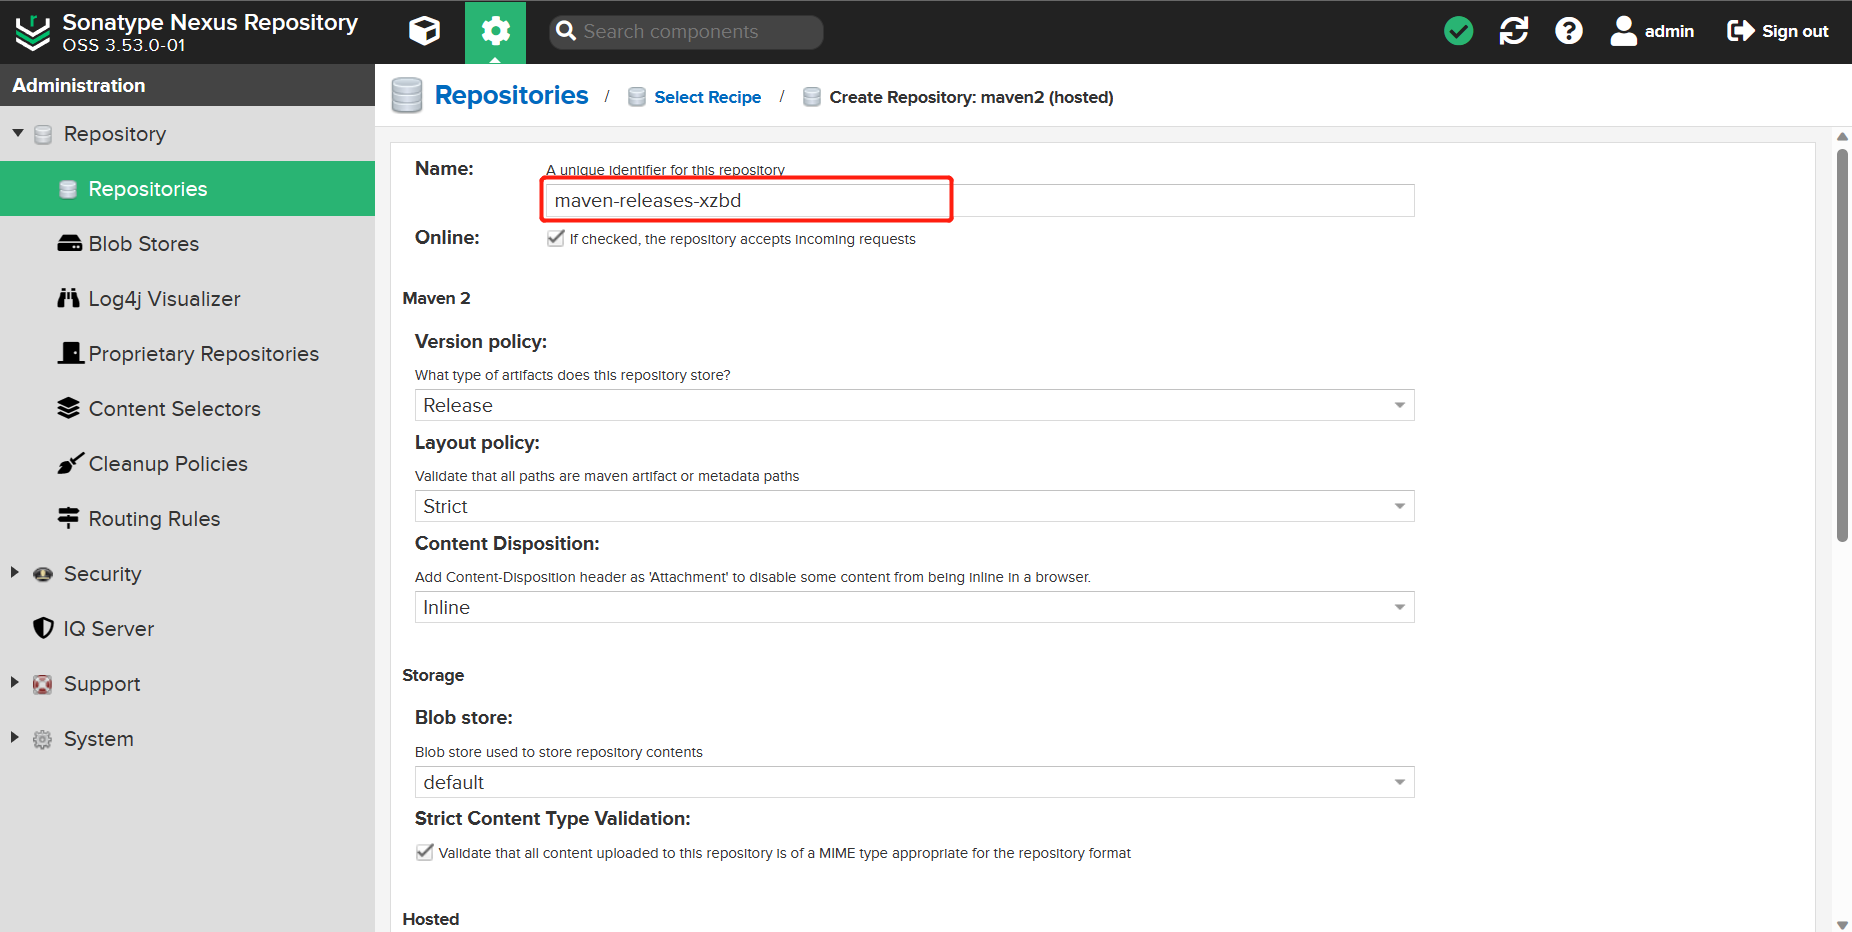Click the Select Recipe breadcrumb icon

[x=637, y=96]
